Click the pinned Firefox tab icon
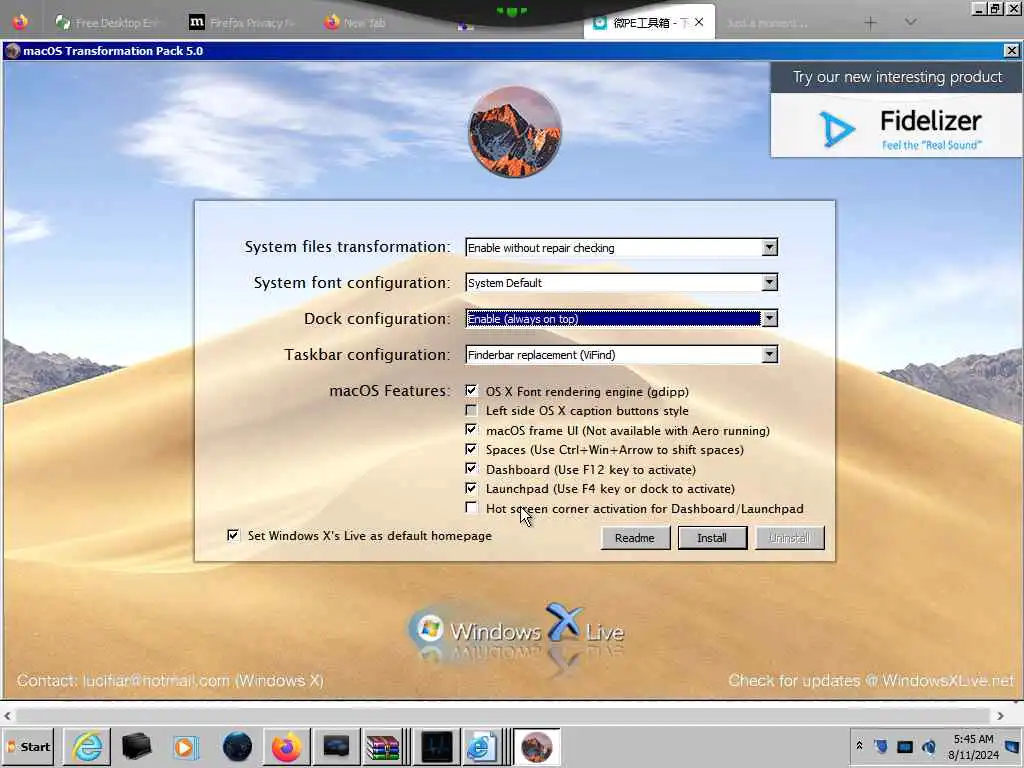Screen dimensions: 1024x768 coord(20,22)
